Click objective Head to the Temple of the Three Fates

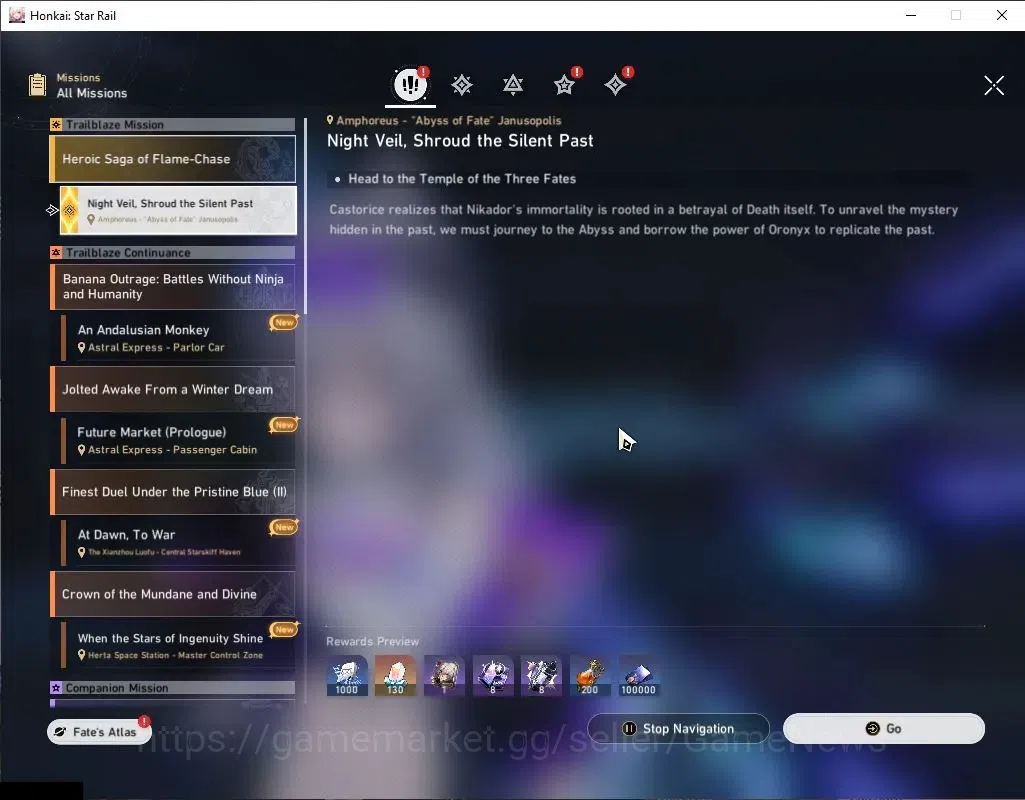pos(462,178)
